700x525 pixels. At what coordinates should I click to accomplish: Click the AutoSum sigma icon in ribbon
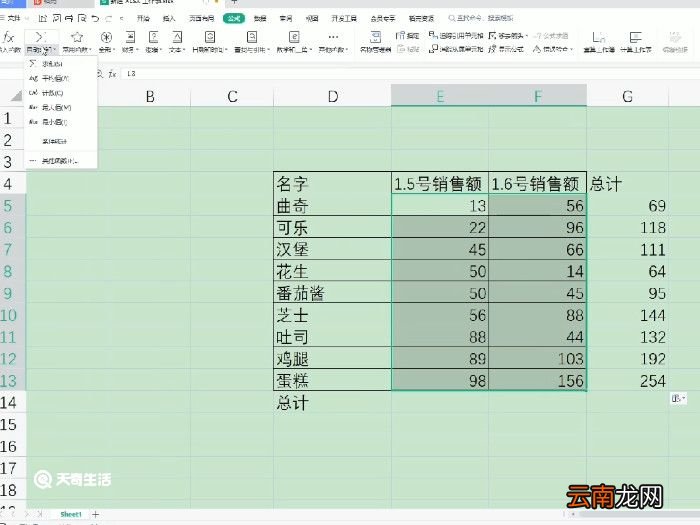coord(40,37)
